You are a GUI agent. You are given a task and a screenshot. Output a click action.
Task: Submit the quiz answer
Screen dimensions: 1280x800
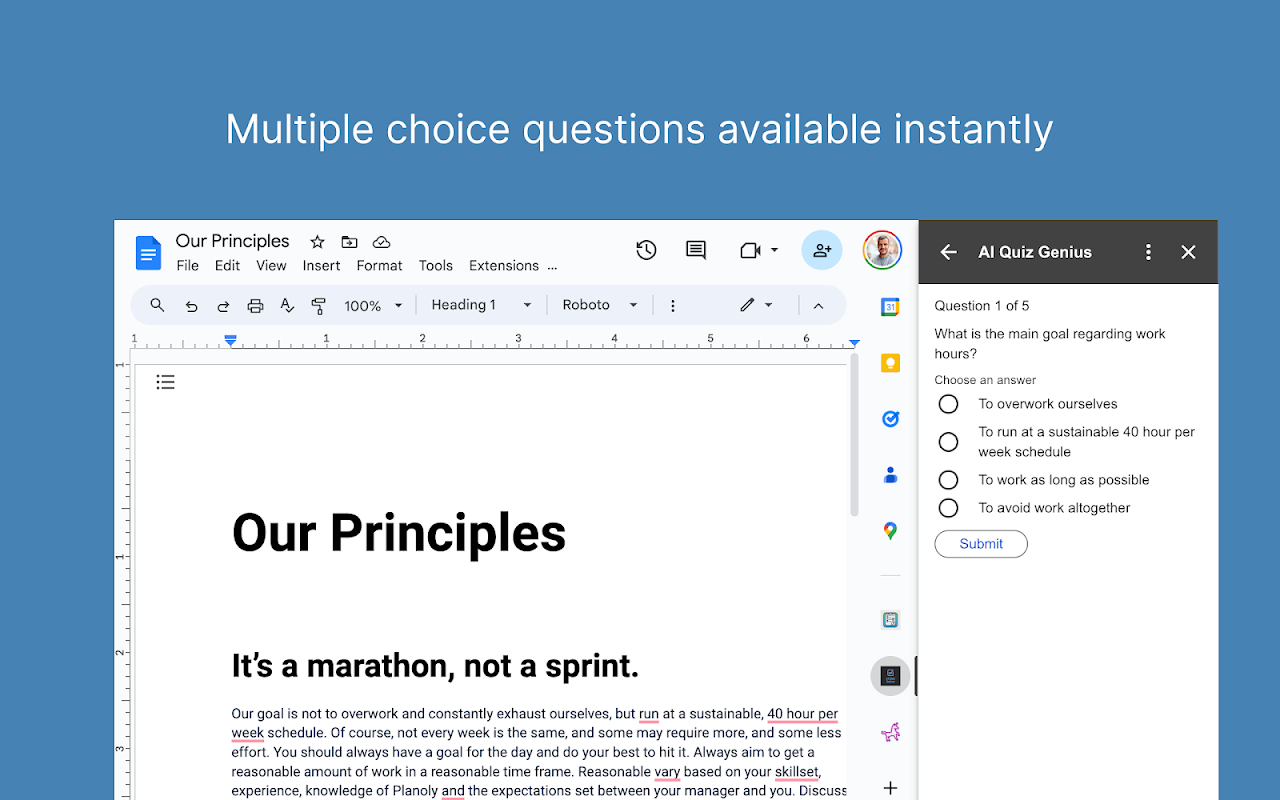tap(981, 544)
